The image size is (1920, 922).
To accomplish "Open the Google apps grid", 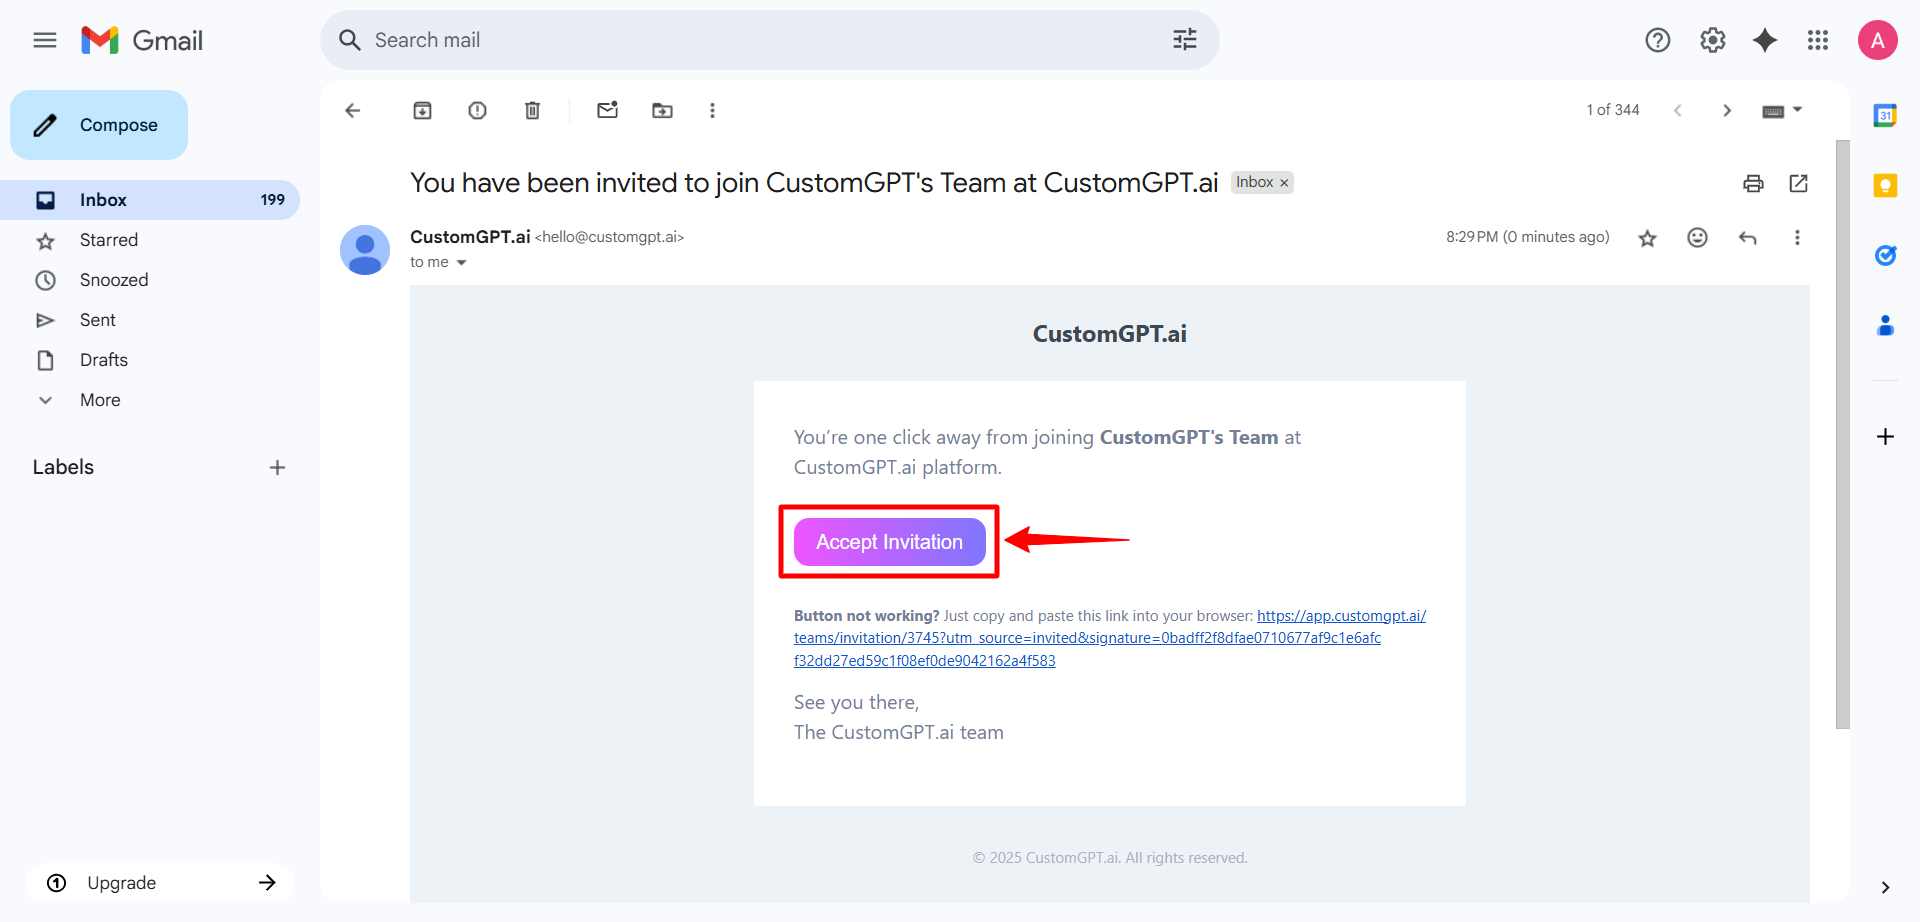I will (x=1818, y=40).
